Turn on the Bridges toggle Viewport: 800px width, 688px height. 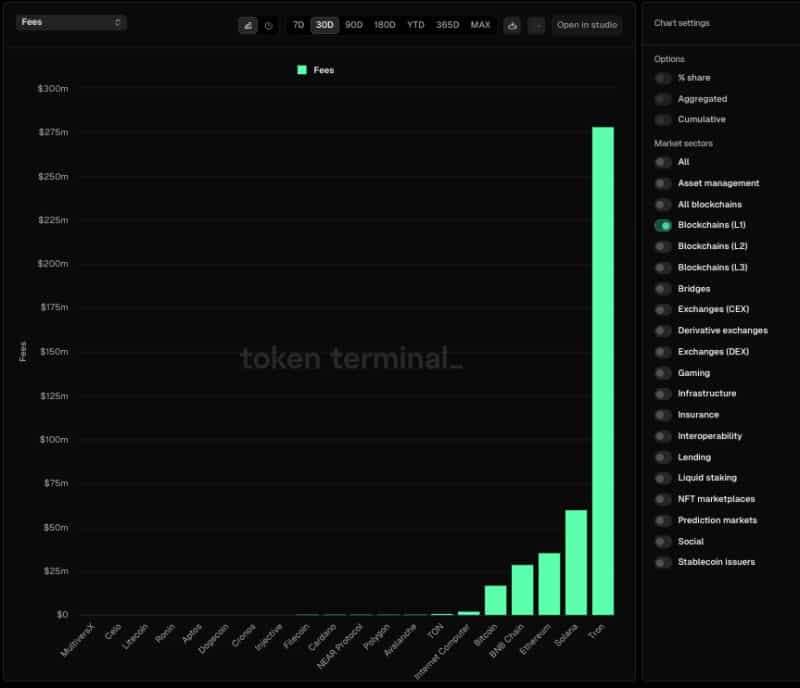[x=663, y=289]
